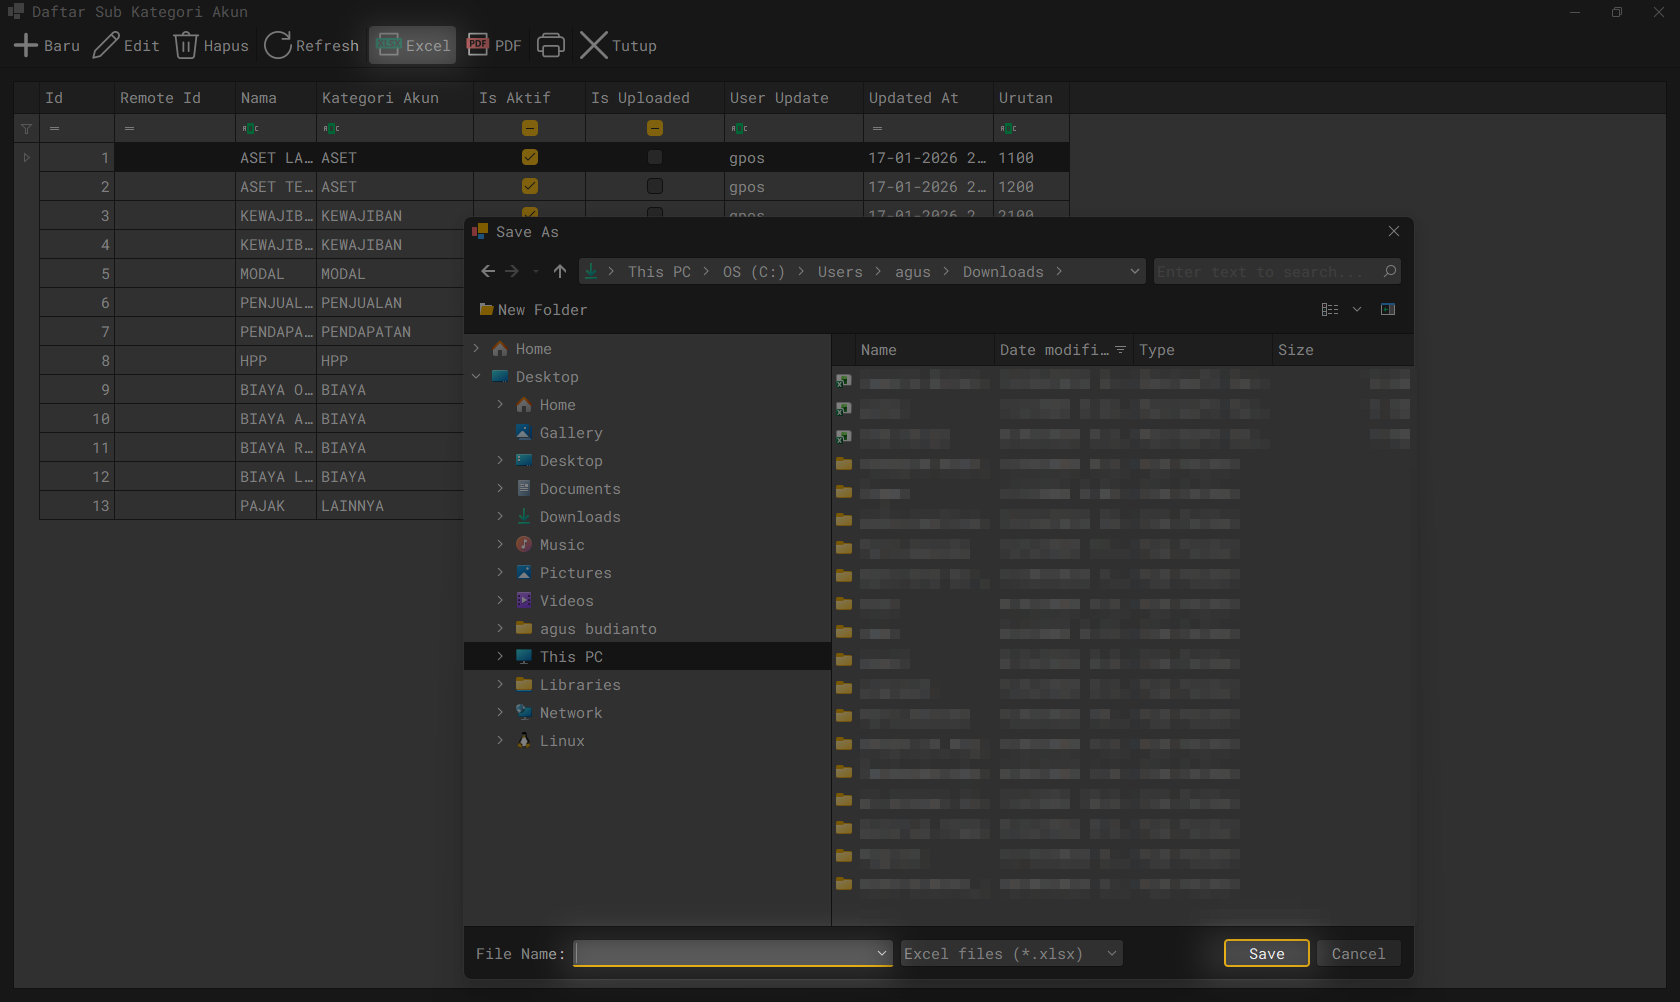Check Is Uploaded on the ASET TE row
The height and width of the screenshot is (1002, 1680).
[655, 186]
